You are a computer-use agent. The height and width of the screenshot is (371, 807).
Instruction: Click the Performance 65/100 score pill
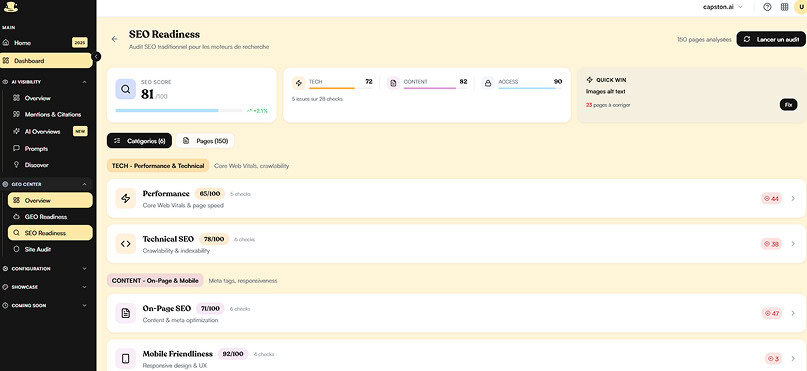(209, 193)
